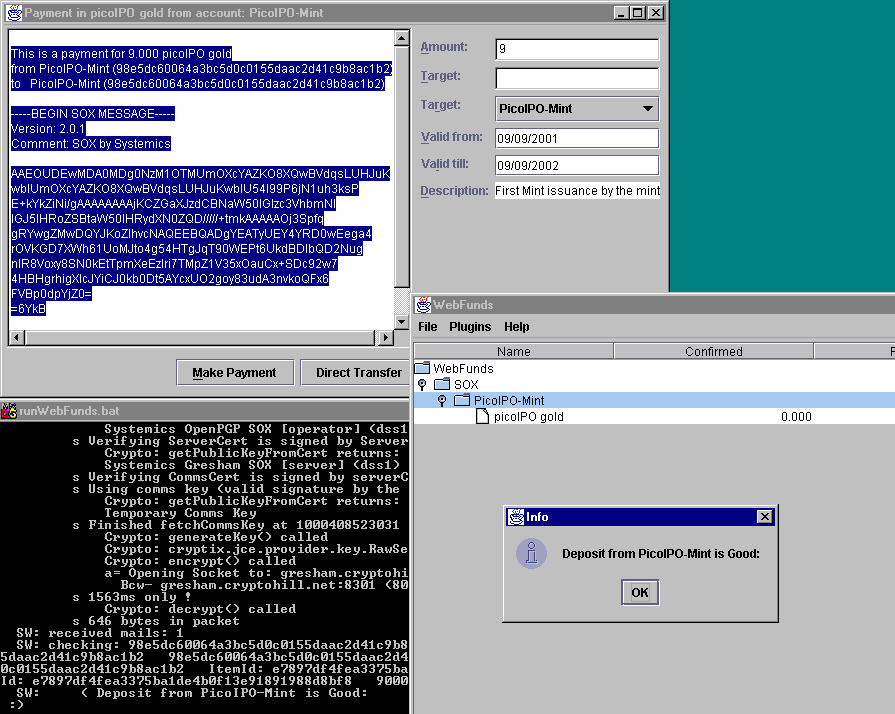
Task: Close the Info dialog with X
Action: pos(764,517)
